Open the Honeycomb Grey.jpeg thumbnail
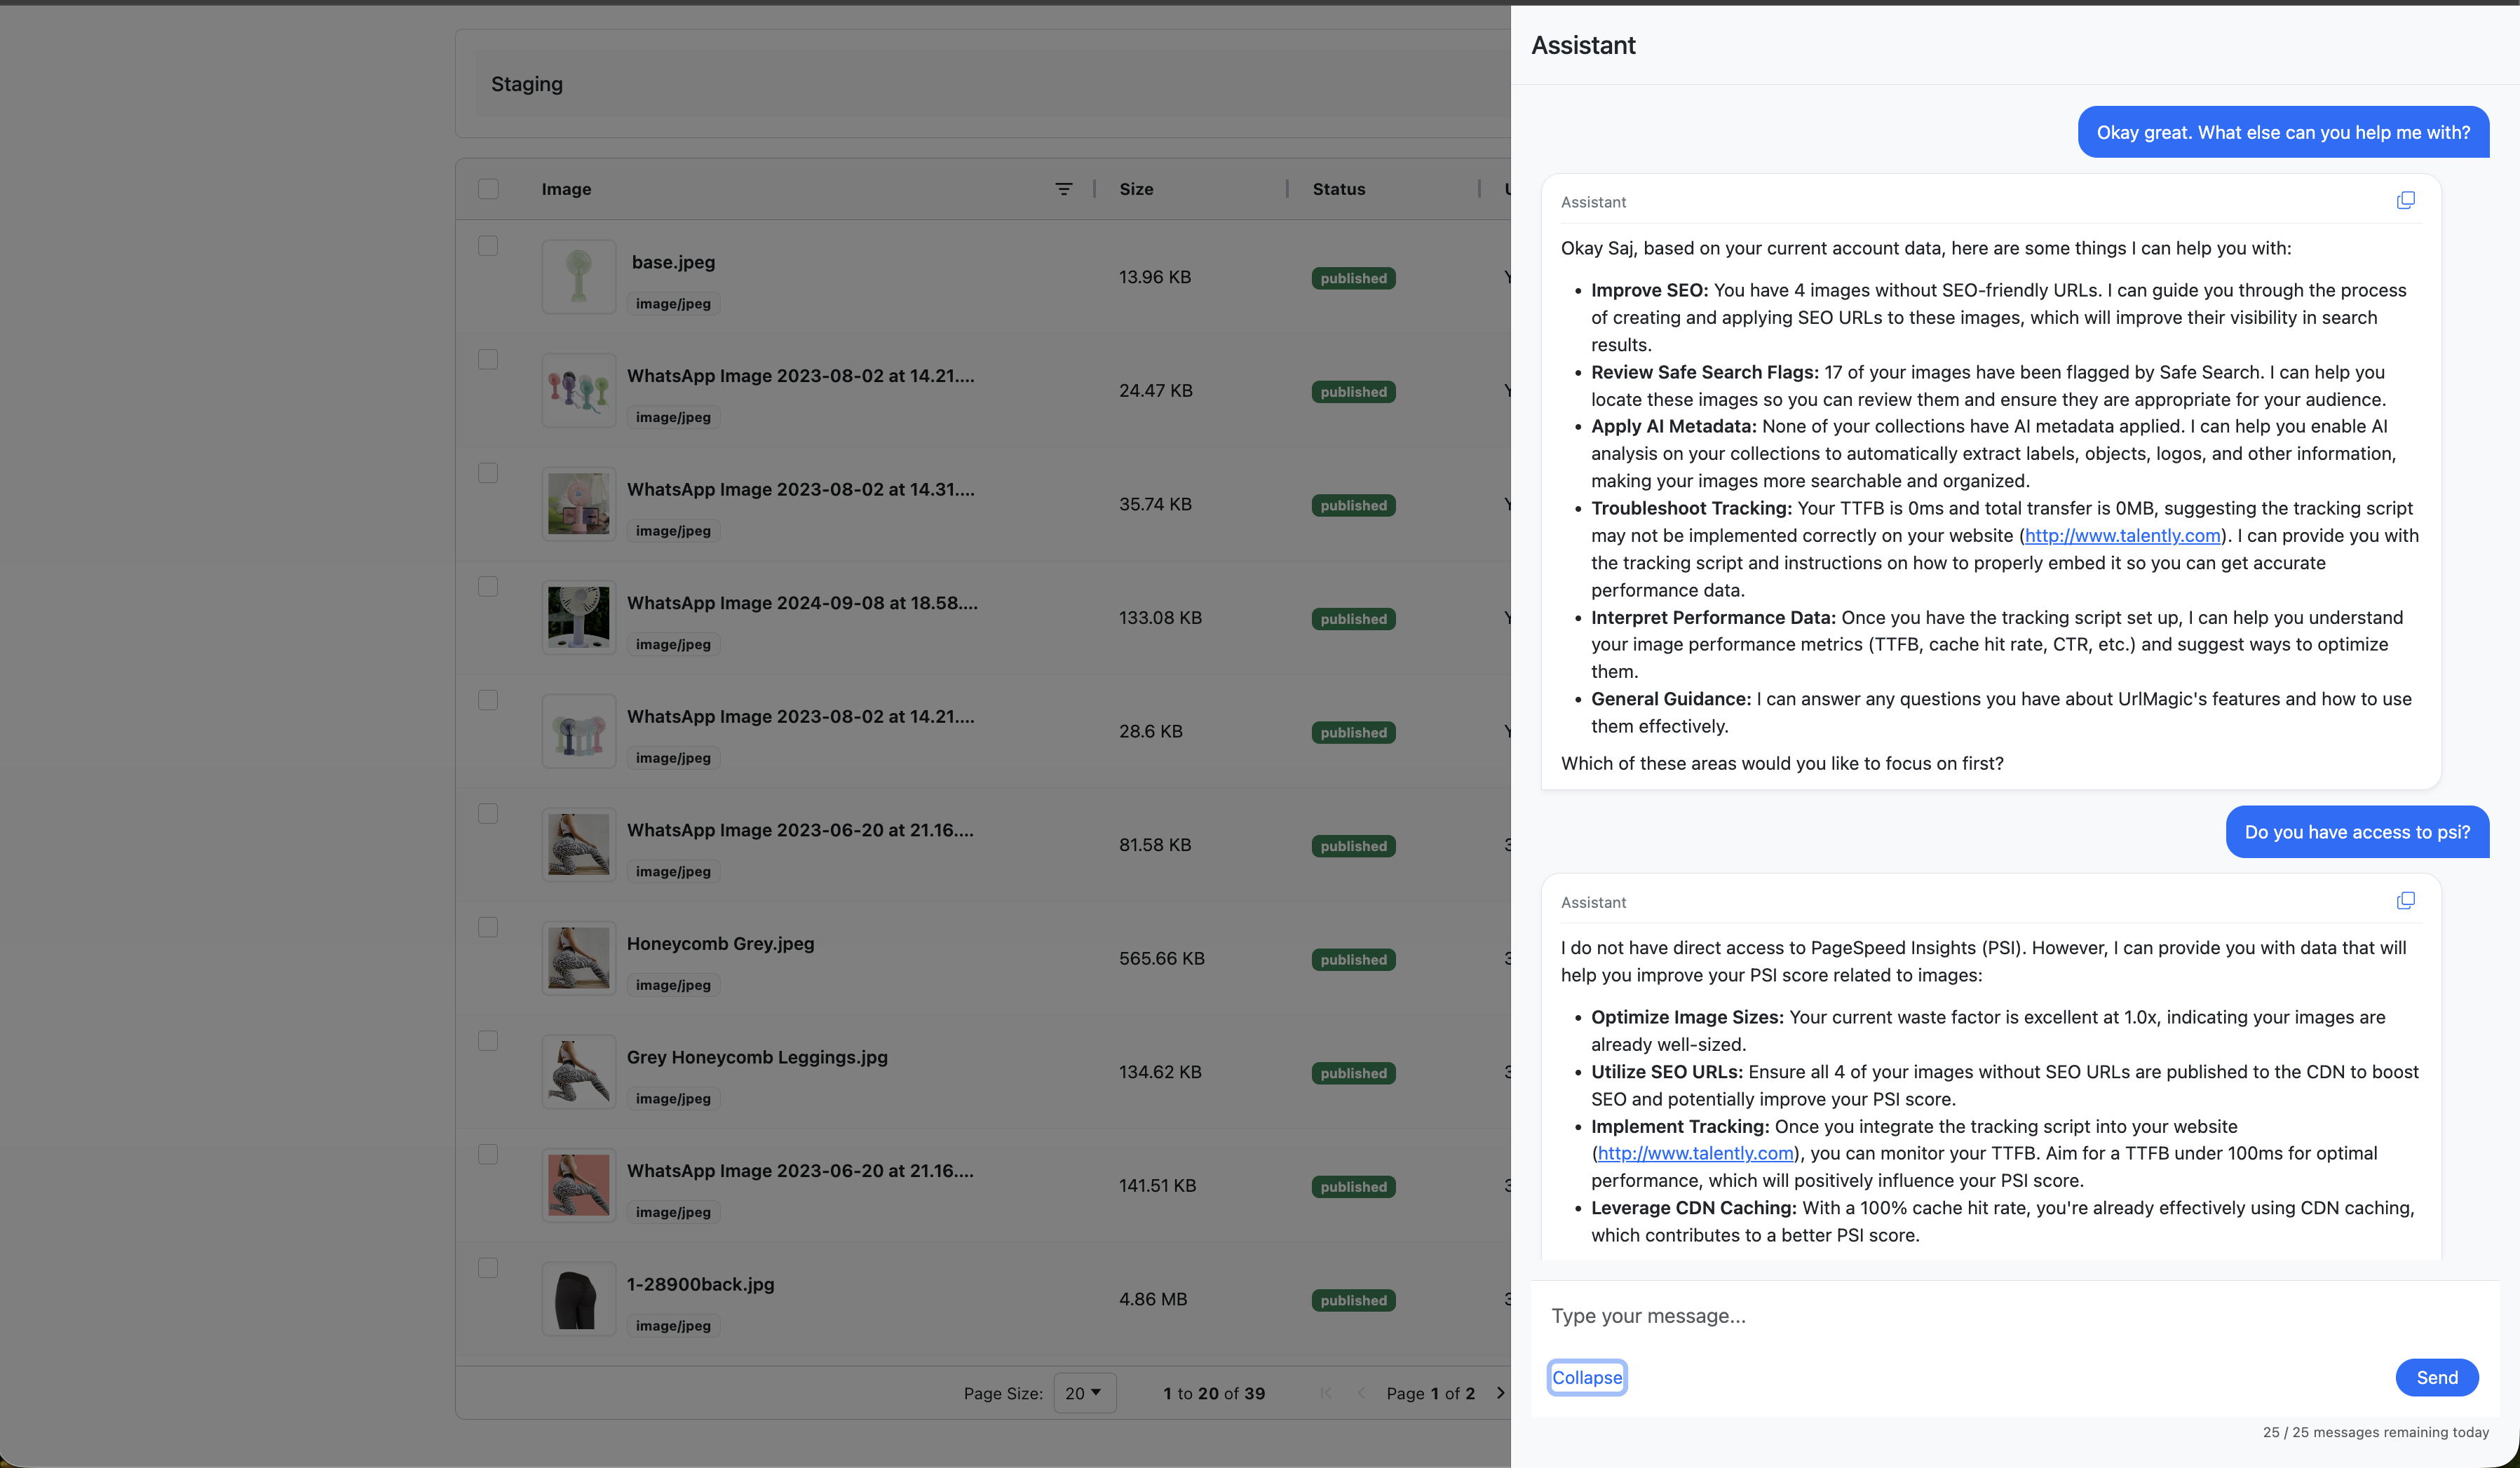The image size is (2520, 1468). point(579,958)
